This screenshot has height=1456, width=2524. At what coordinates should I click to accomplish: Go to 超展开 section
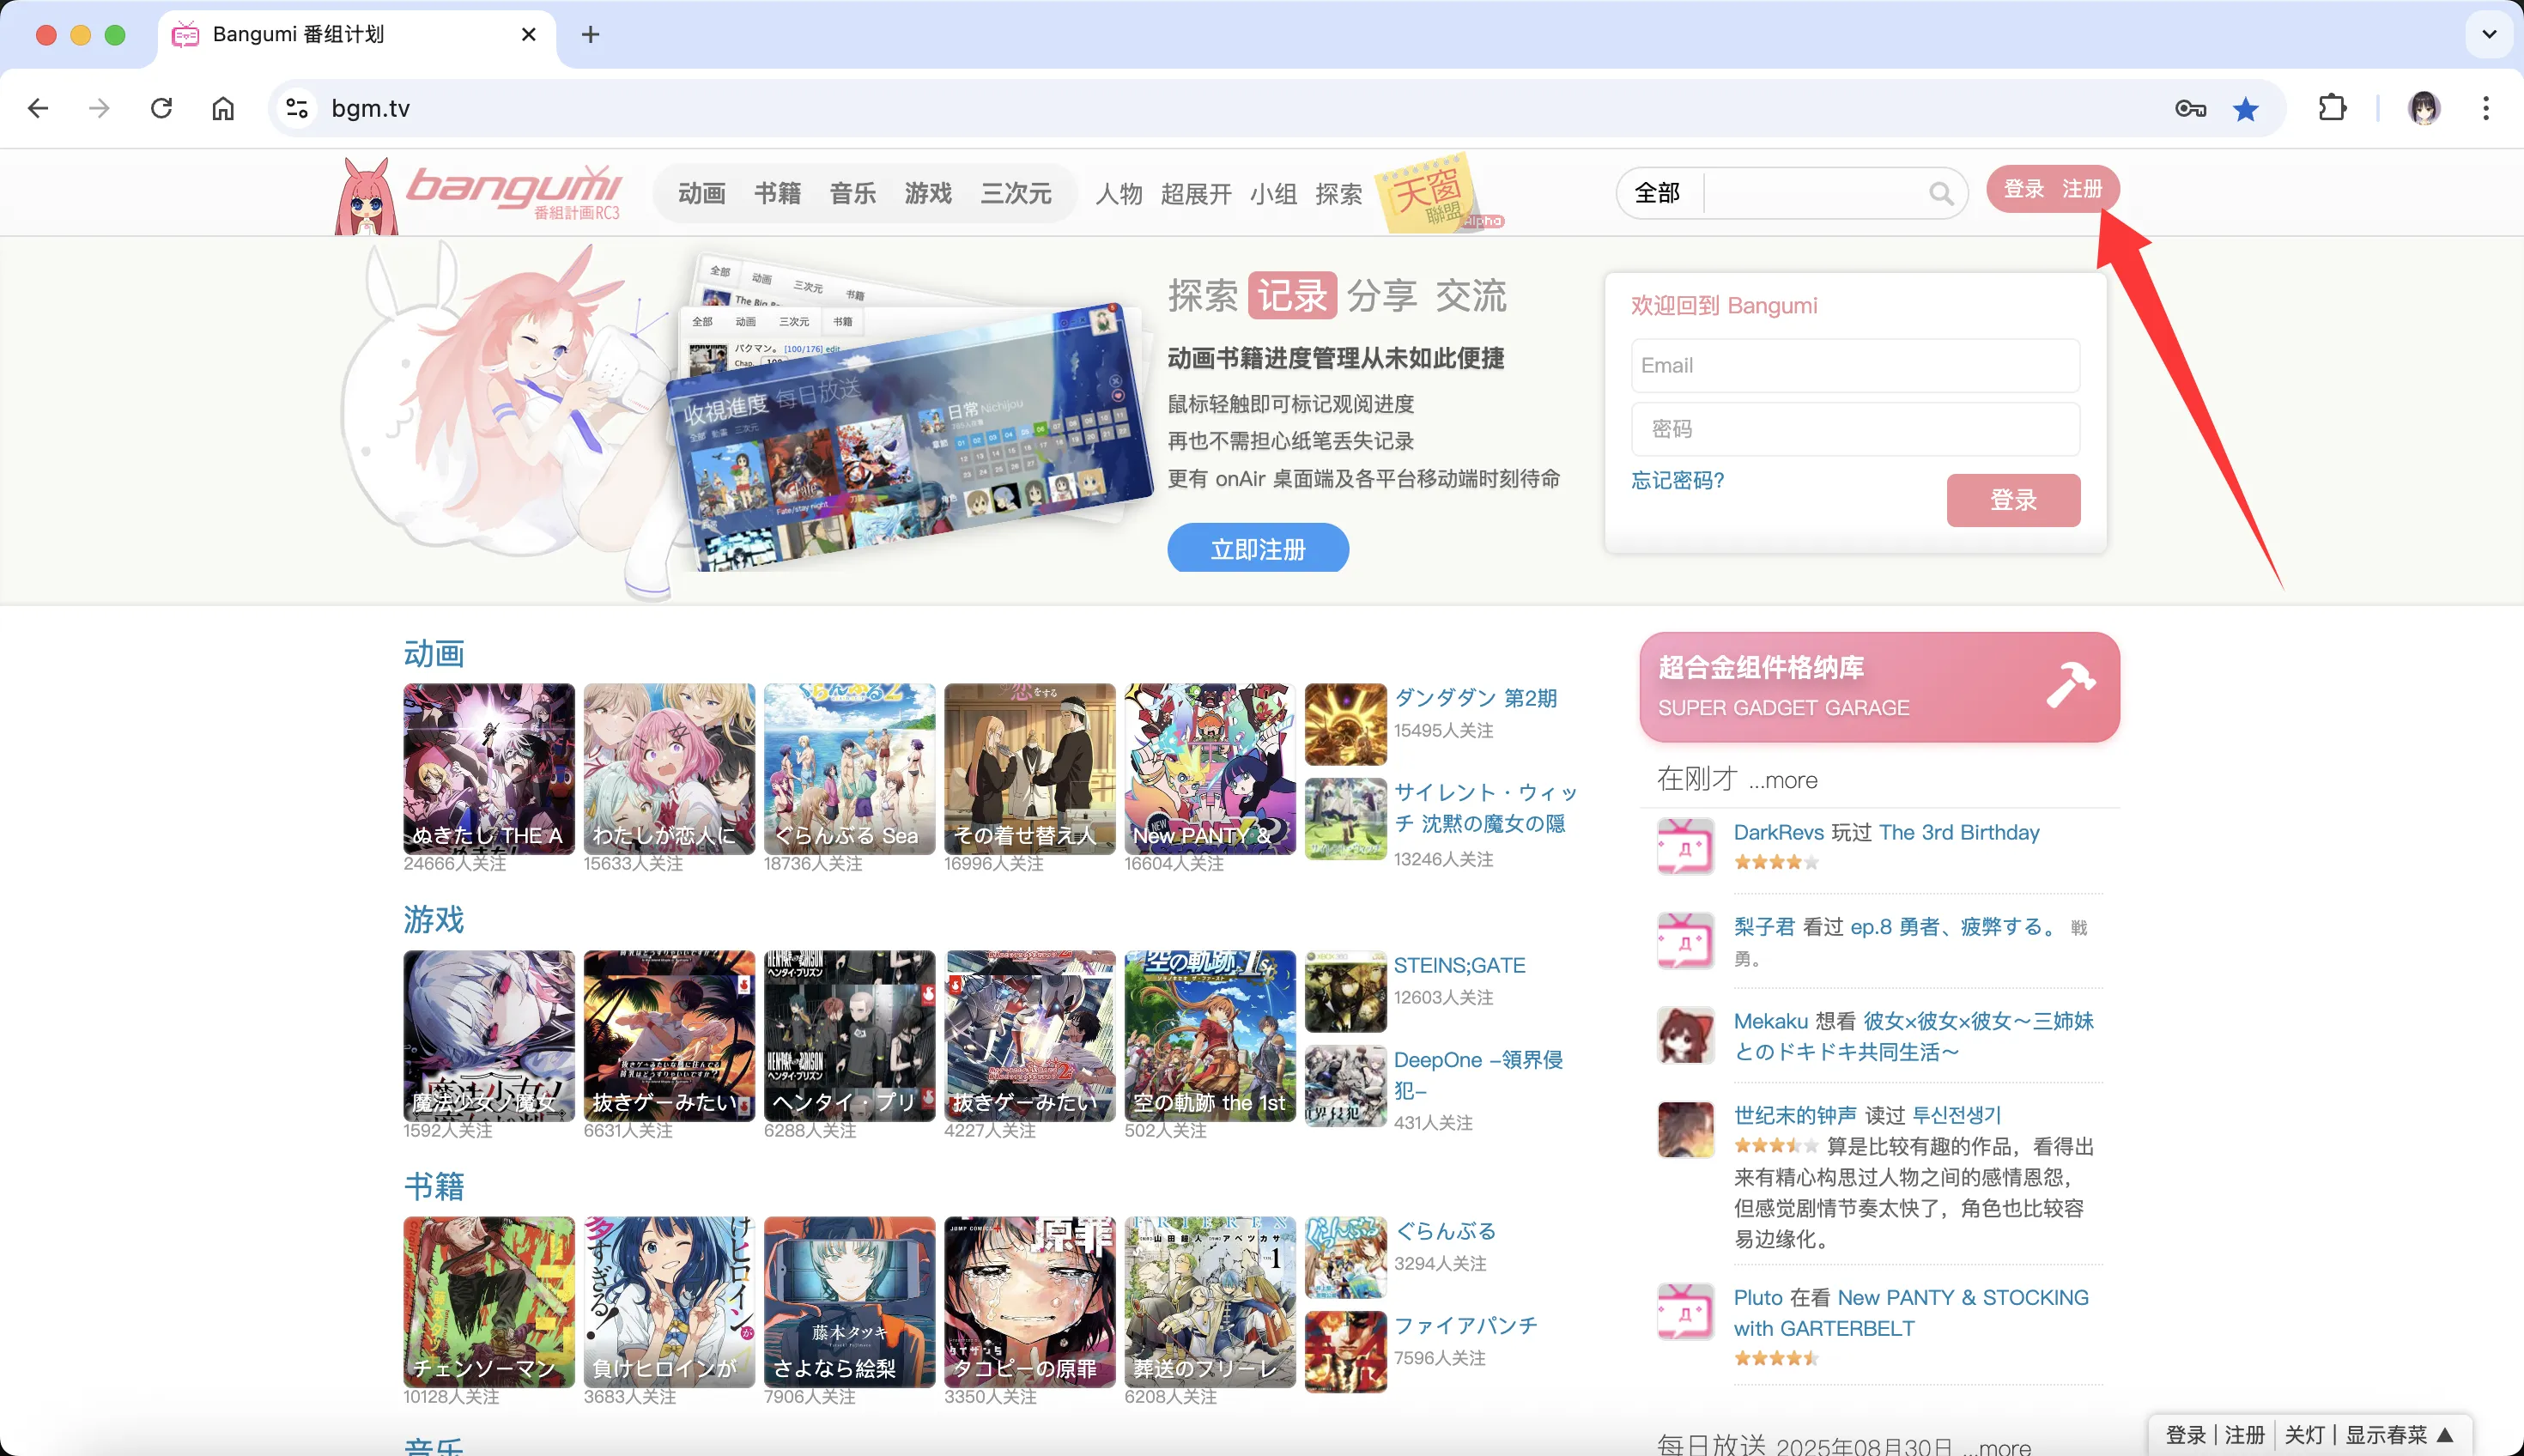pos(1196,194)
